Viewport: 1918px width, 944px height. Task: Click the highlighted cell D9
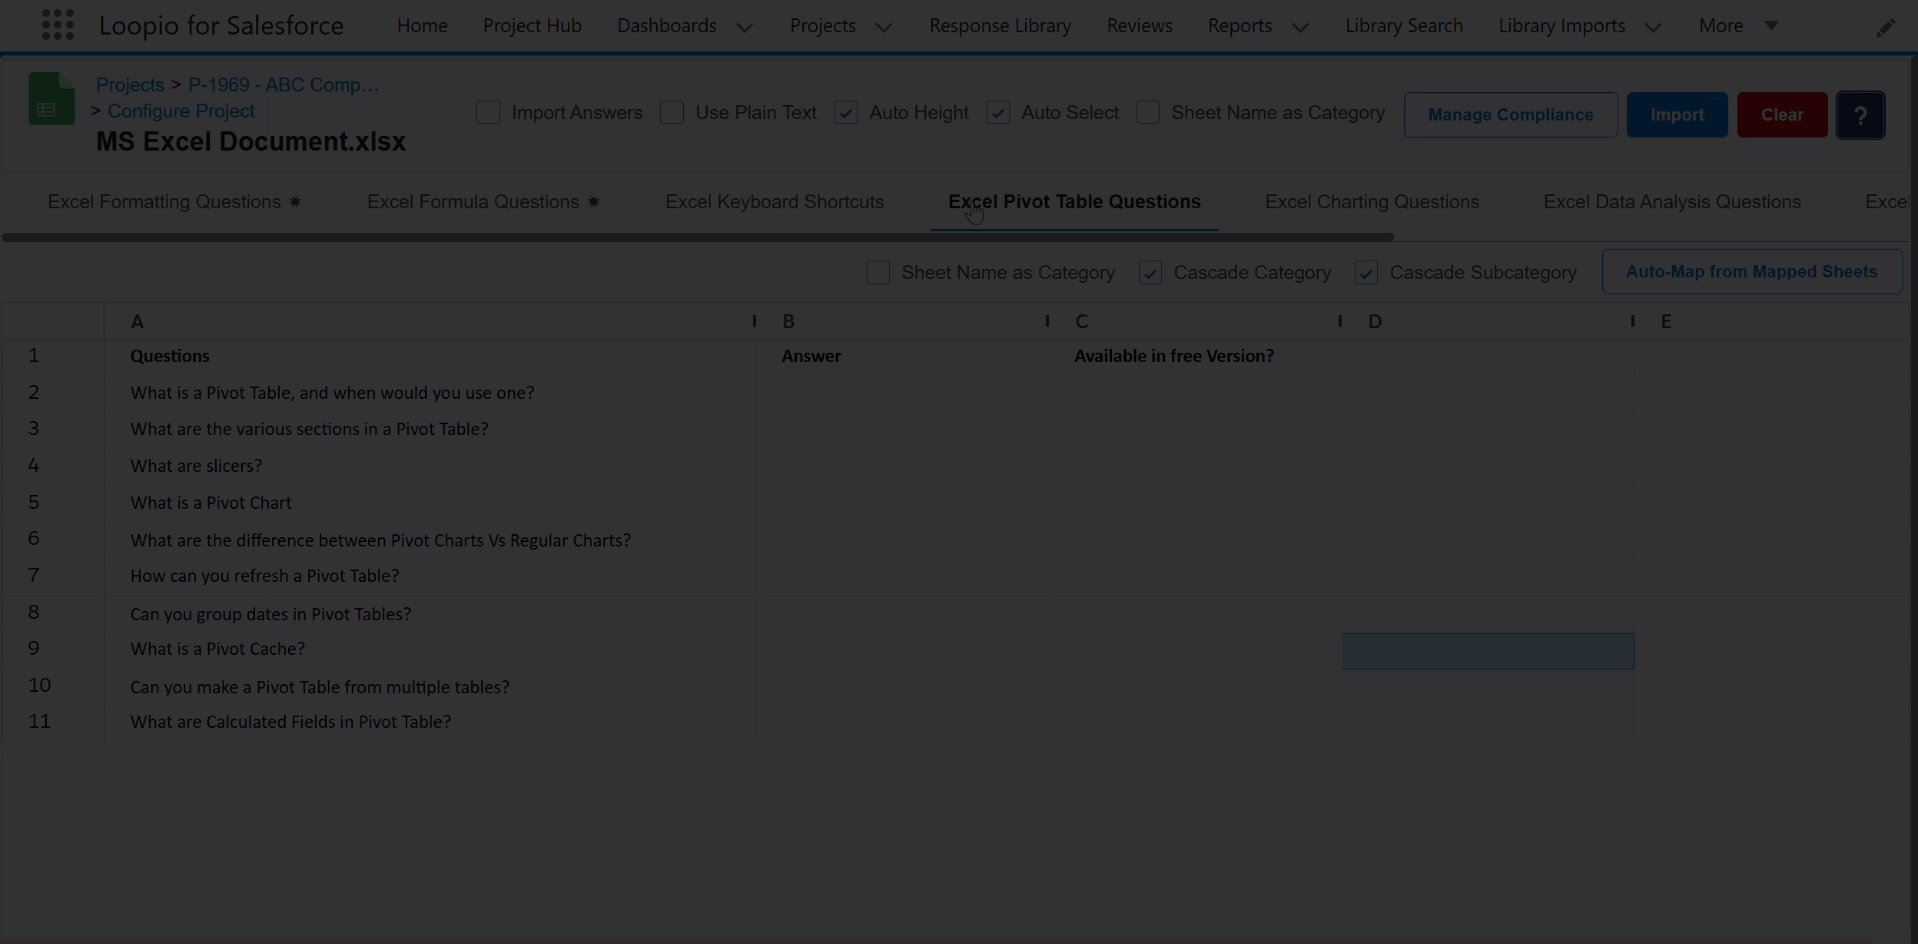tap(1488, 651)
